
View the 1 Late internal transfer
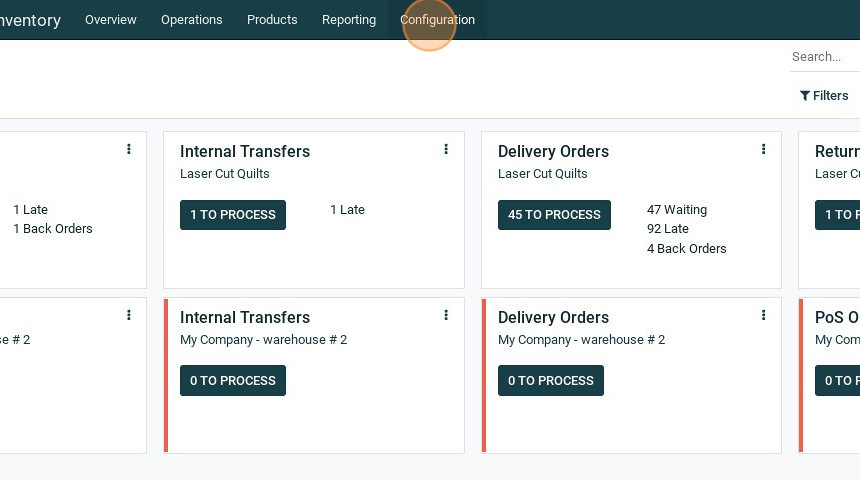click(347, 210)
